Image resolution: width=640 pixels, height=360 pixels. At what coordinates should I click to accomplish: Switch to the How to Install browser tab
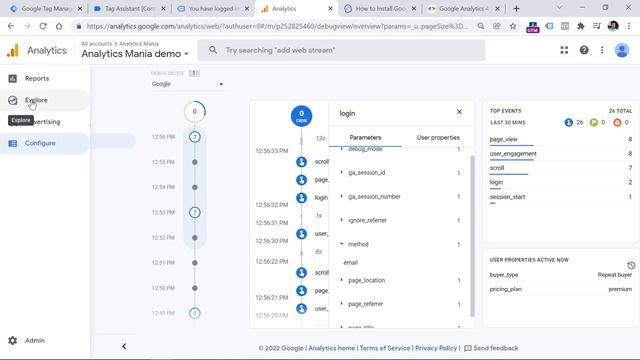tap(380, 9)
